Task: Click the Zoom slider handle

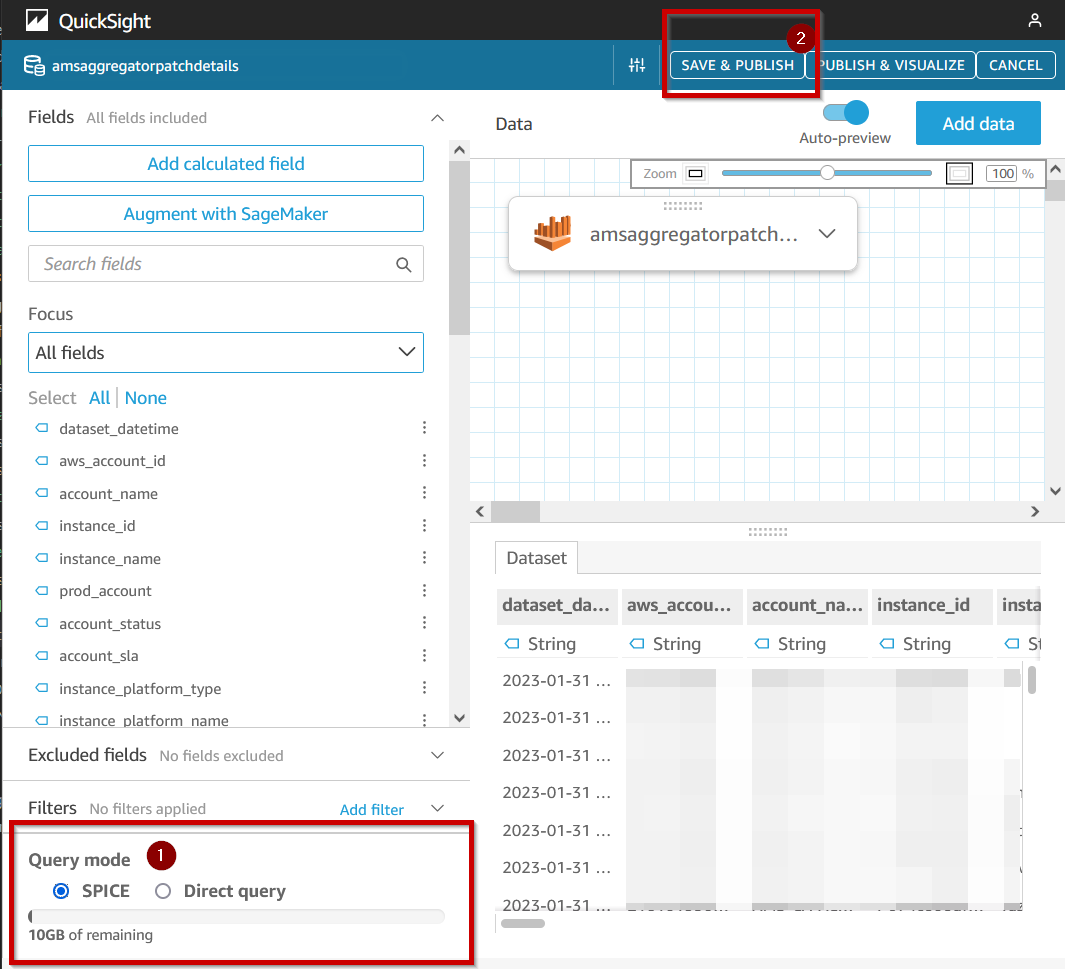Action: (x=827, y=173)
